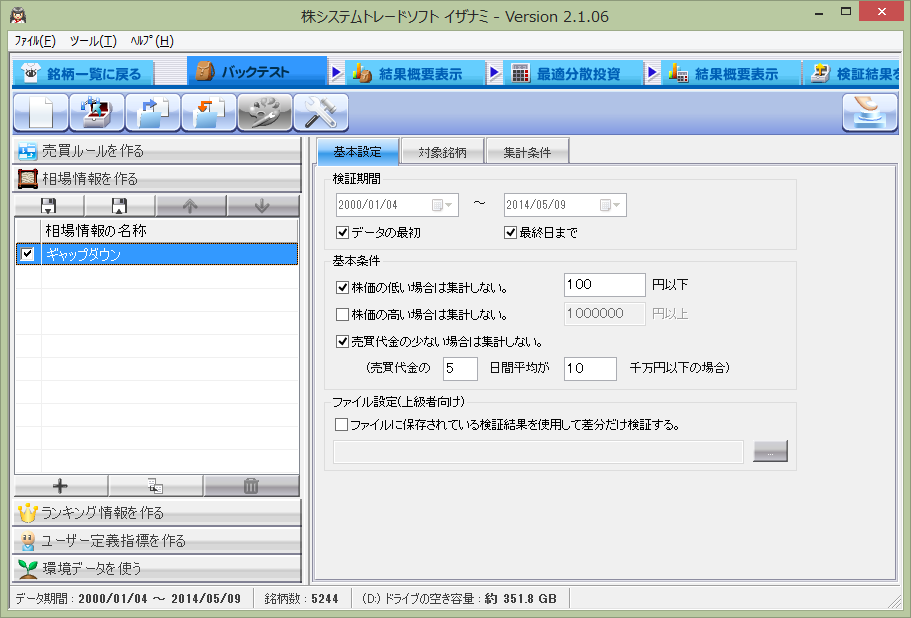Click the 100 円以下 price input field
This screenshot has height=618, width=911.
coord(604,285)
